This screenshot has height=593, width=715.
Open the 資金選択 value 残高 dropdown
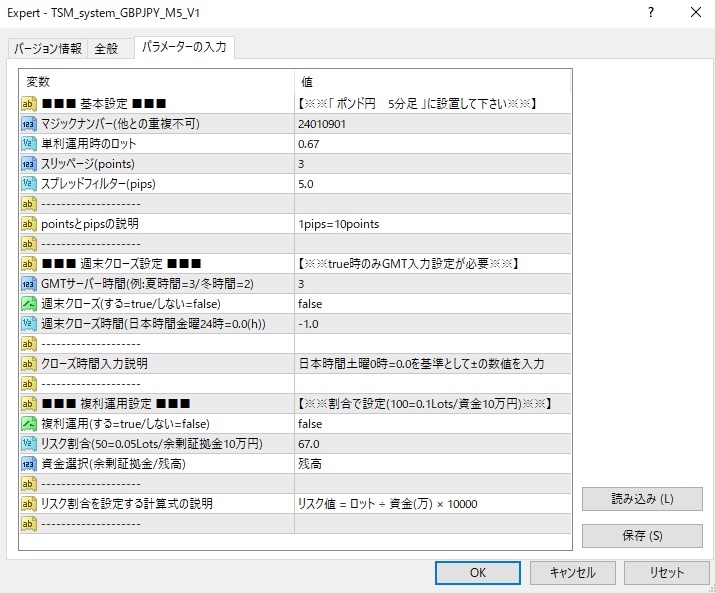[432, 463]
